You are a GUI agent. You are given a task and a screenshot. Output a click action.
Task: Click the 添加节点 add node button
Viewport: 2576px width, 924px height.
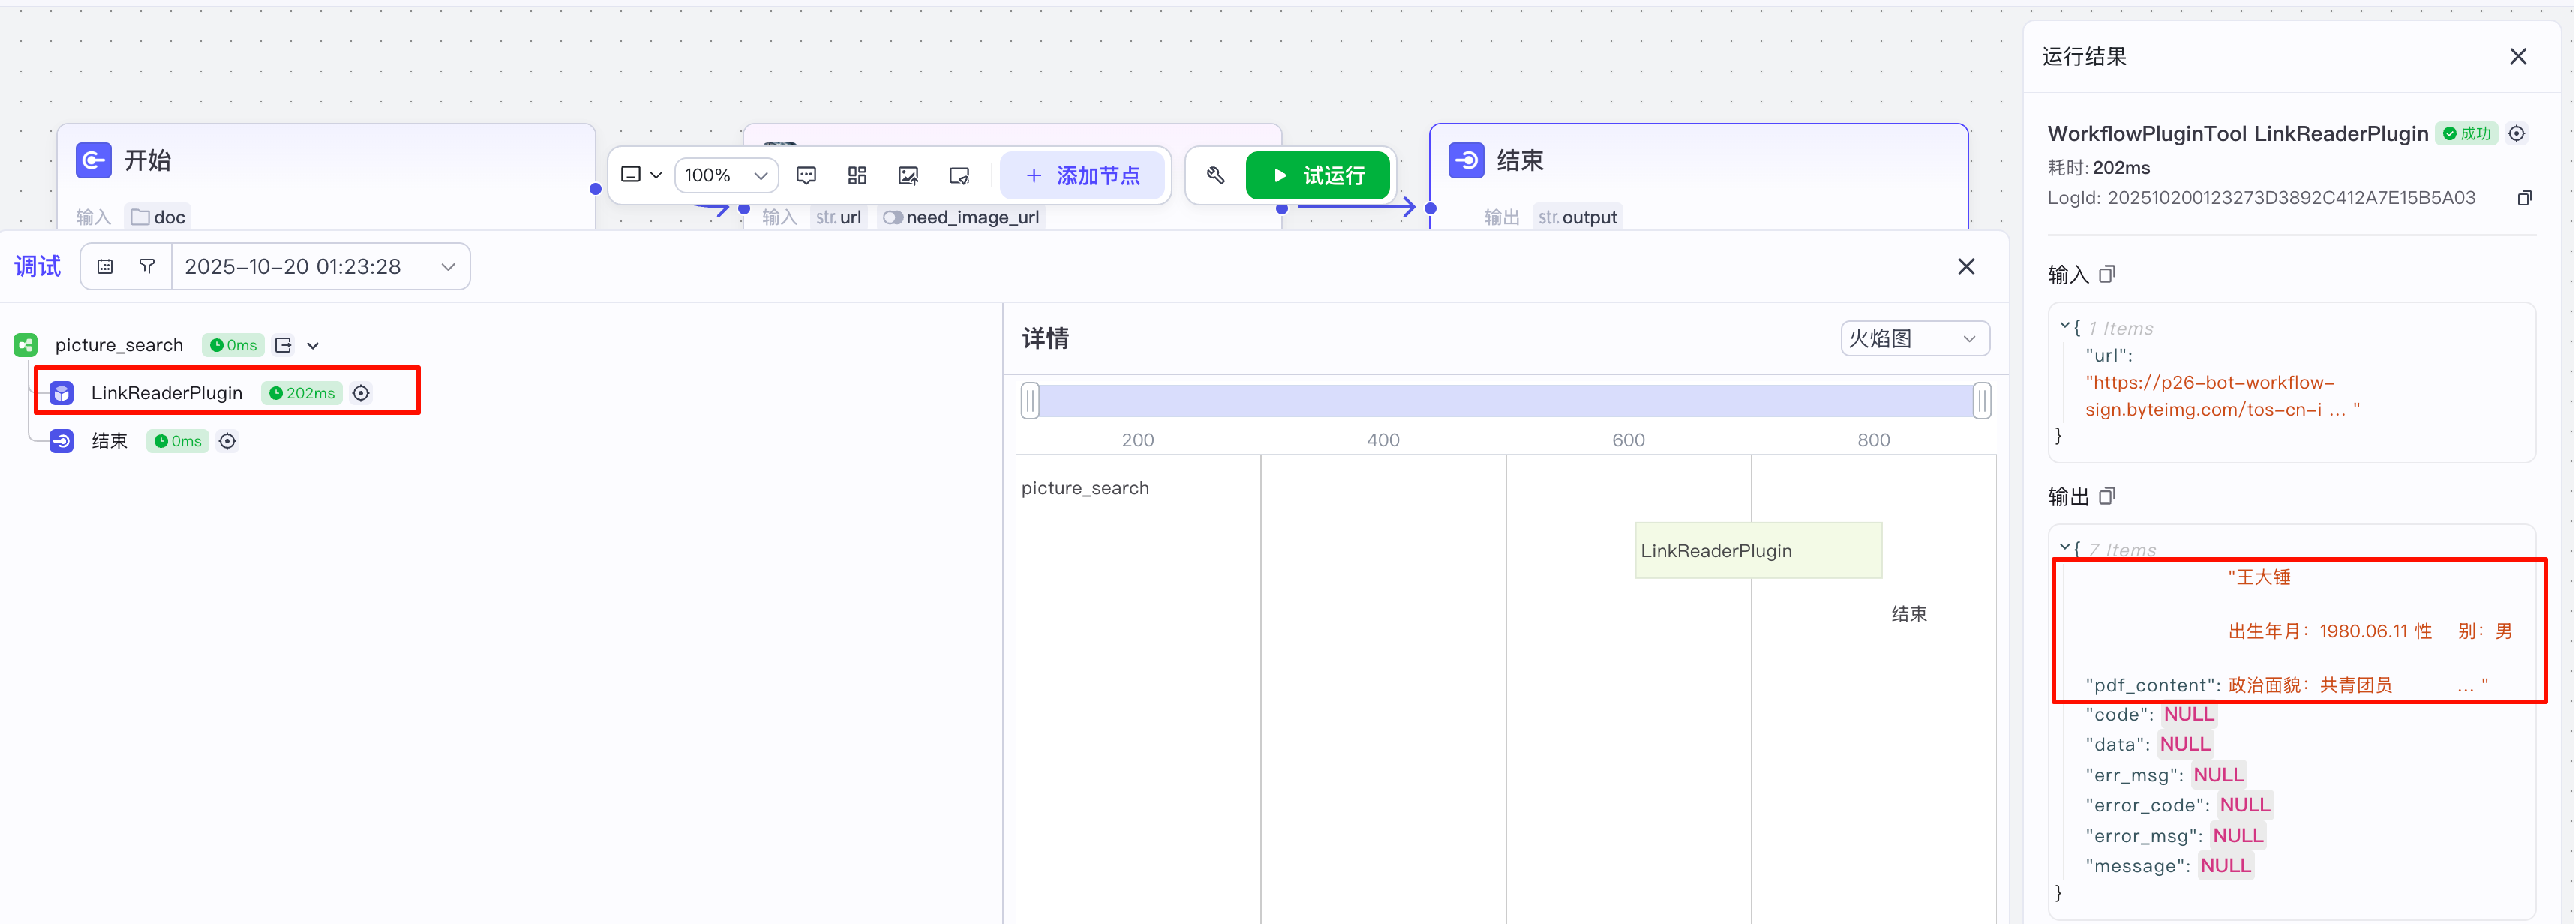coord(1083,176)
